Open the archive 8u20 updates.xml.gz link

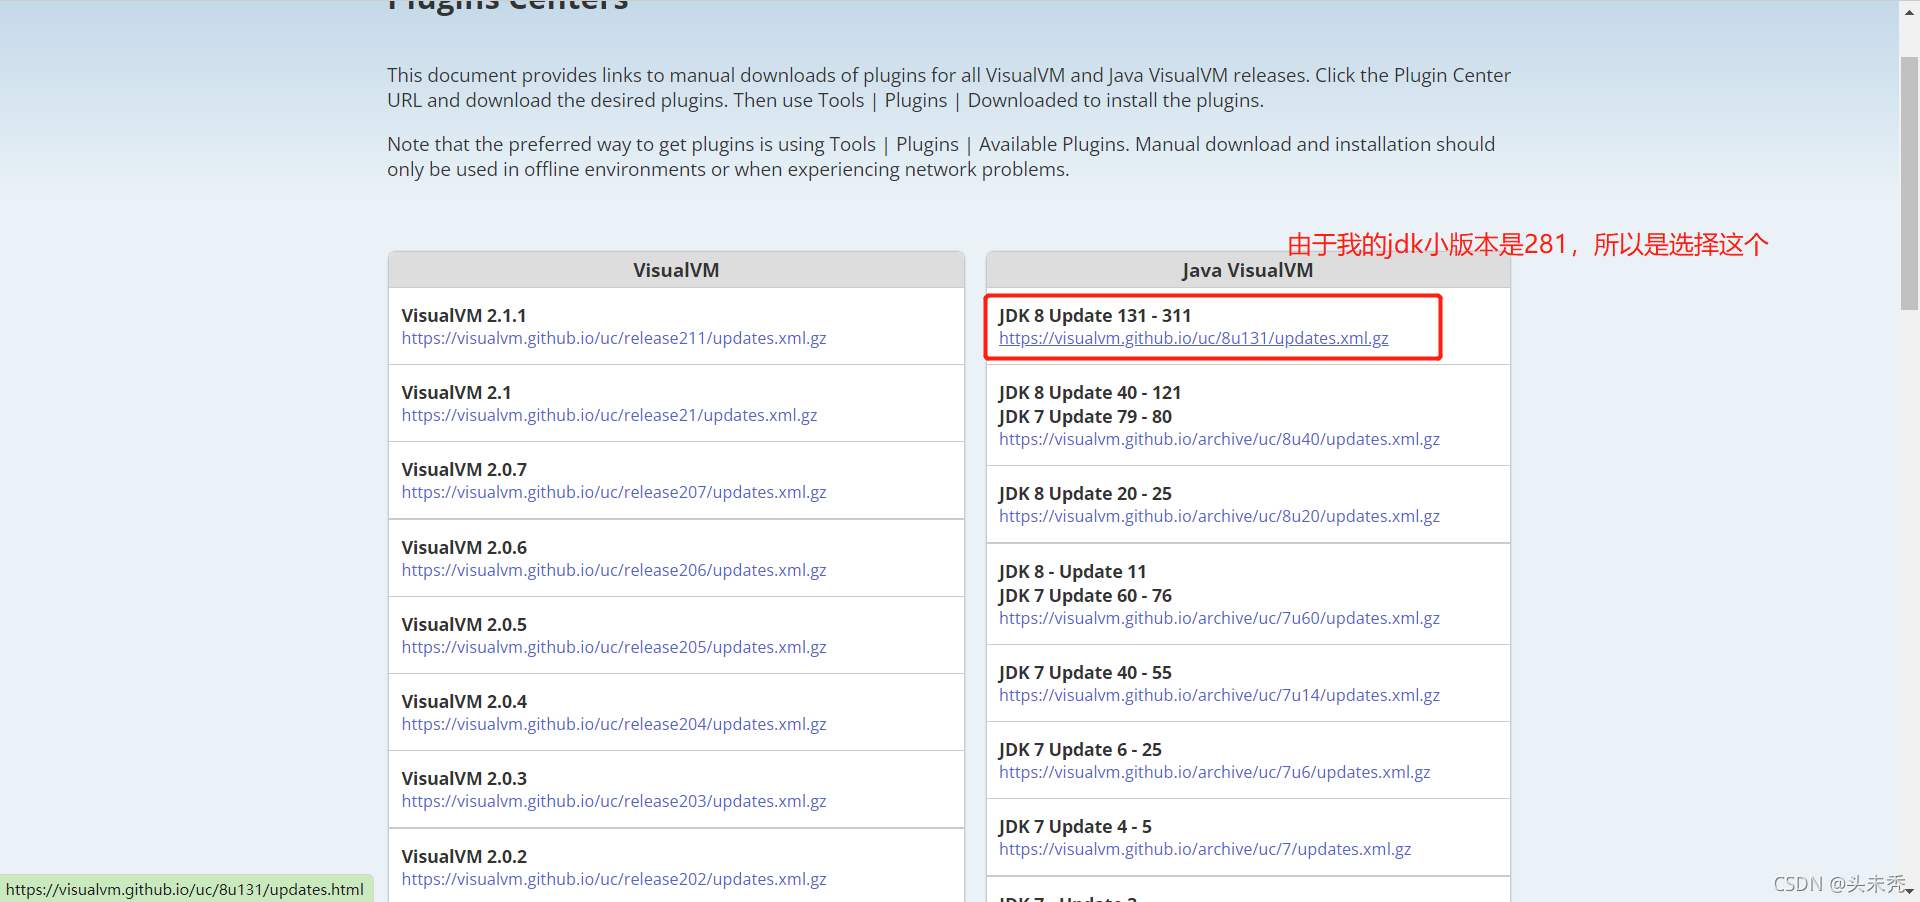click(x=1219, y=516)
